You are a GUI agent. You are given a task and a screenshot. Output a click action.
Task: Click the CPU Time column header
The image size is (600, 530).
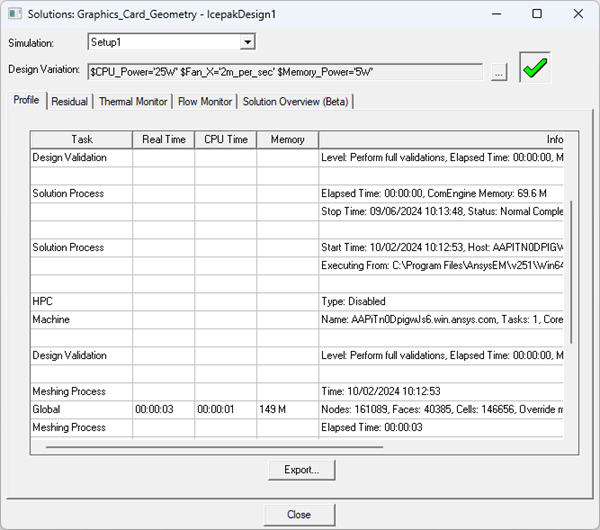click(x=225, y=139)
